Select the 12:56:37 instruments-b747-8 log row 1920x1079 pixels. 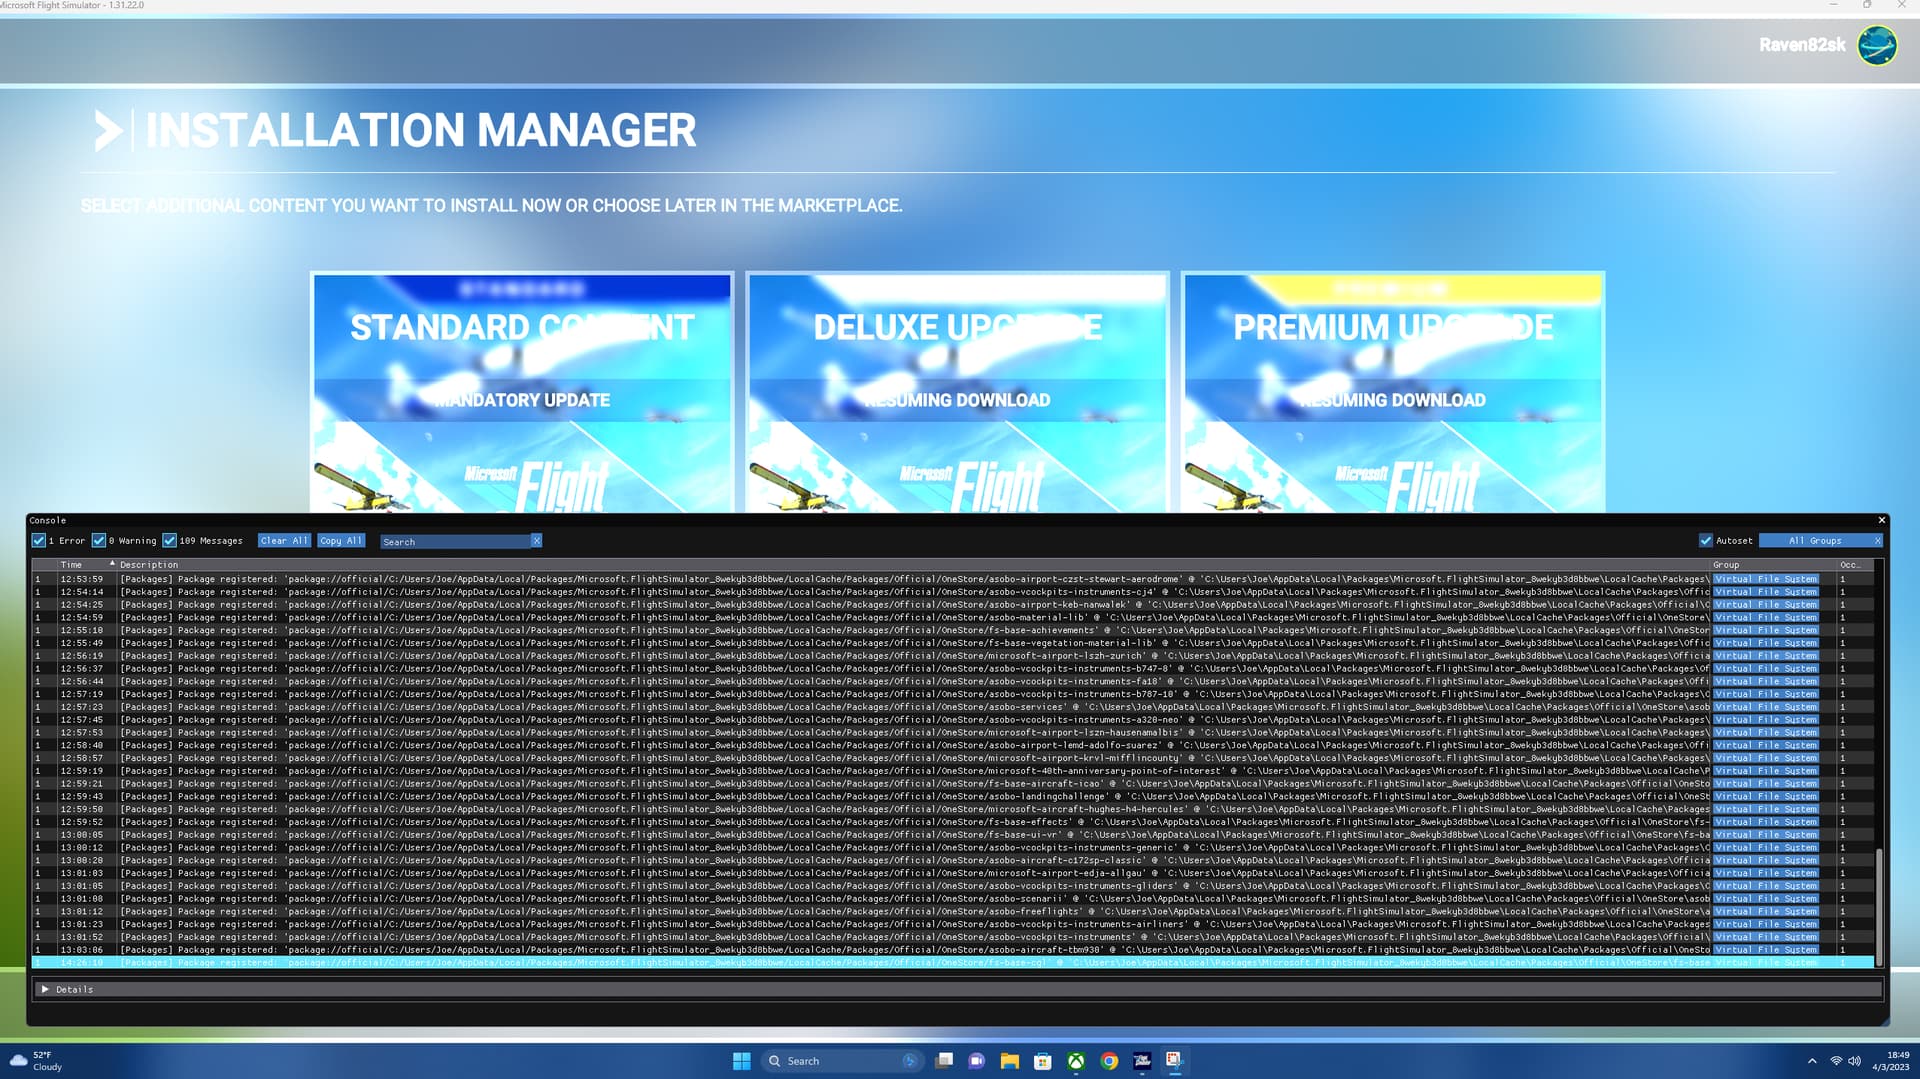pos(953,669)
